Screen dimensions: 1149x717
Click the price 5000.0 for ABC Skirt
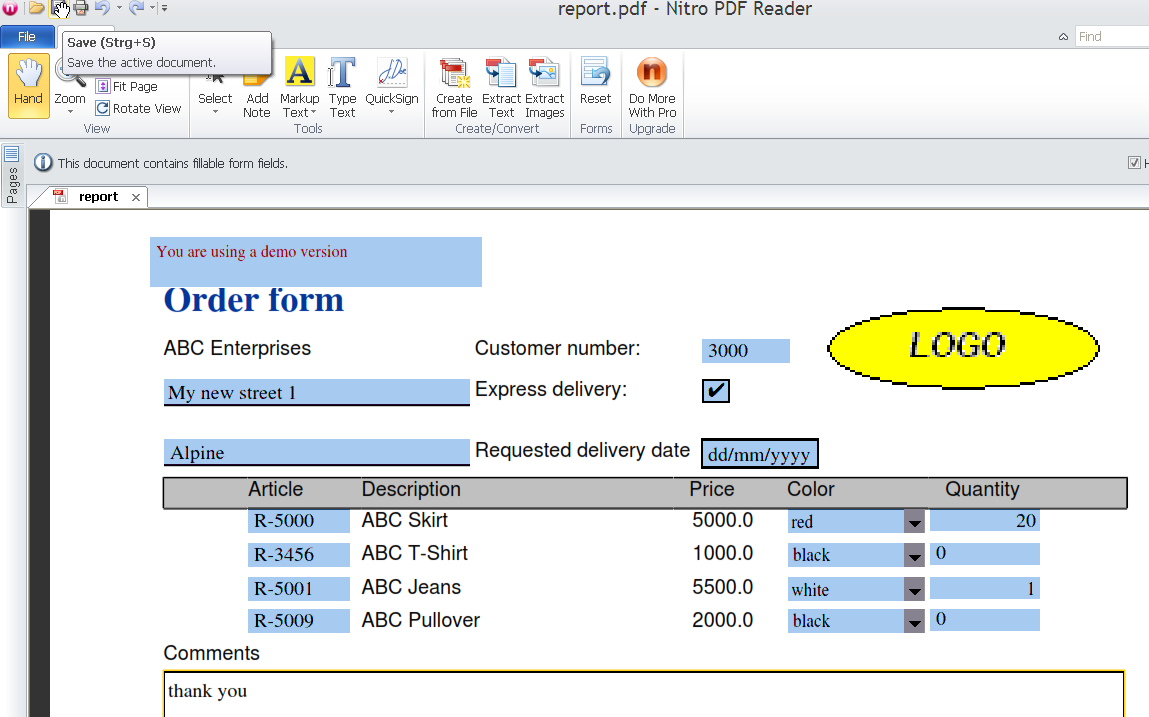(723, 520)
